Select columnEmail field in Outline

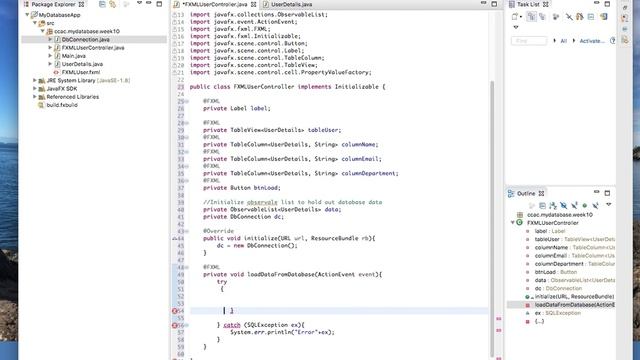pos(575,256)
